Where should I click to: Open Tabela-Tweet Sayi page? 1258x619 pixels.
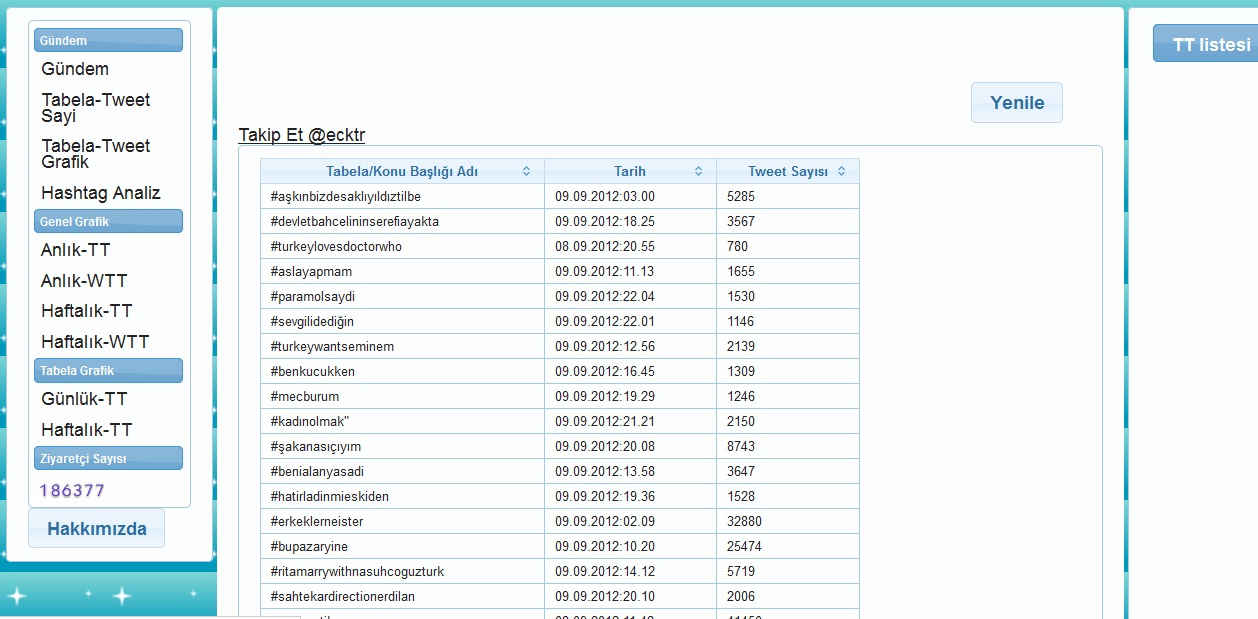(96, 108)
